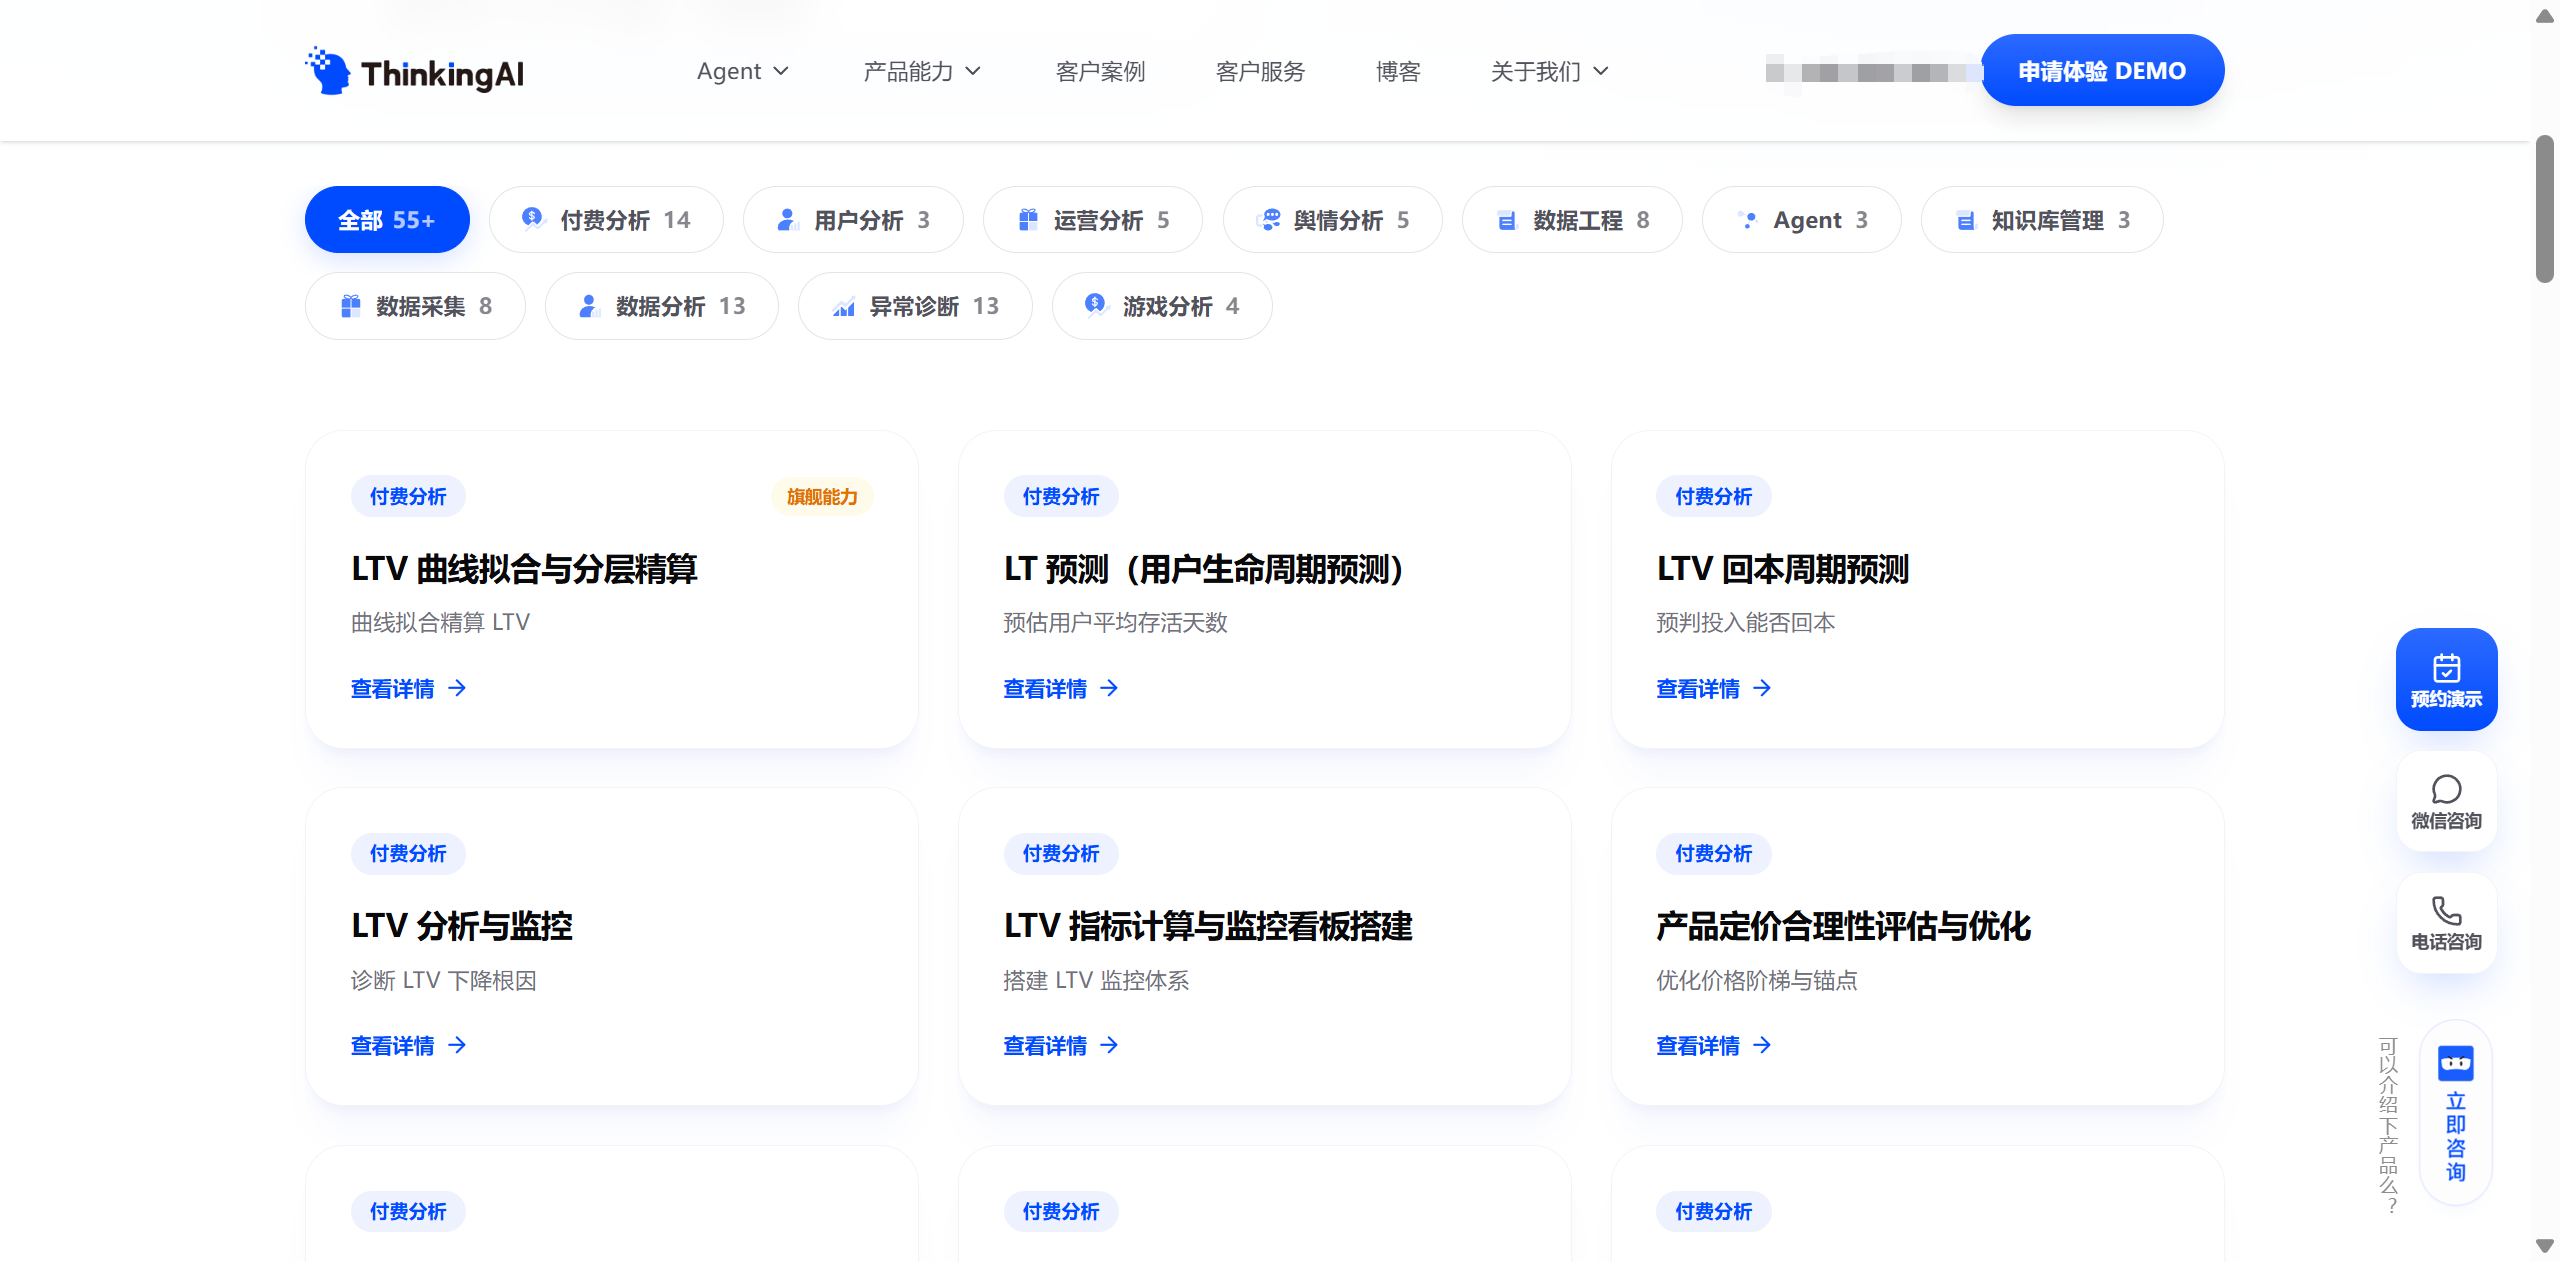
Task: Select the 全部 55+ filter tab
Action: click(x=387, y=220)
